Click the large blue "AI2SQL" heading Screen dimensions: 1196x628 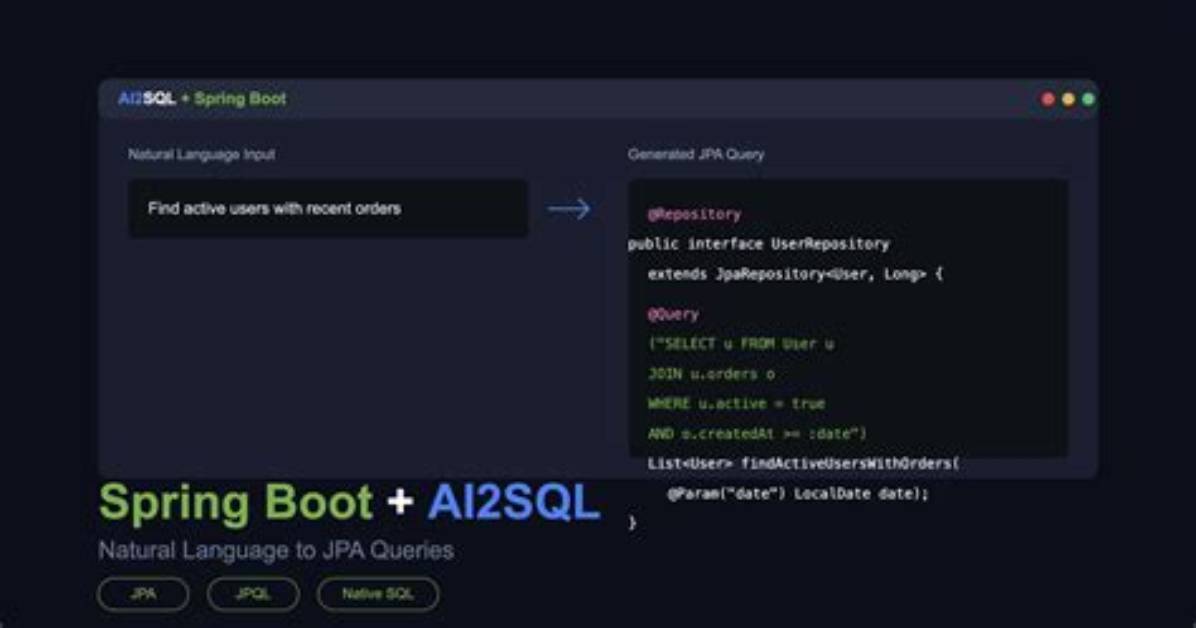(513, 502)
